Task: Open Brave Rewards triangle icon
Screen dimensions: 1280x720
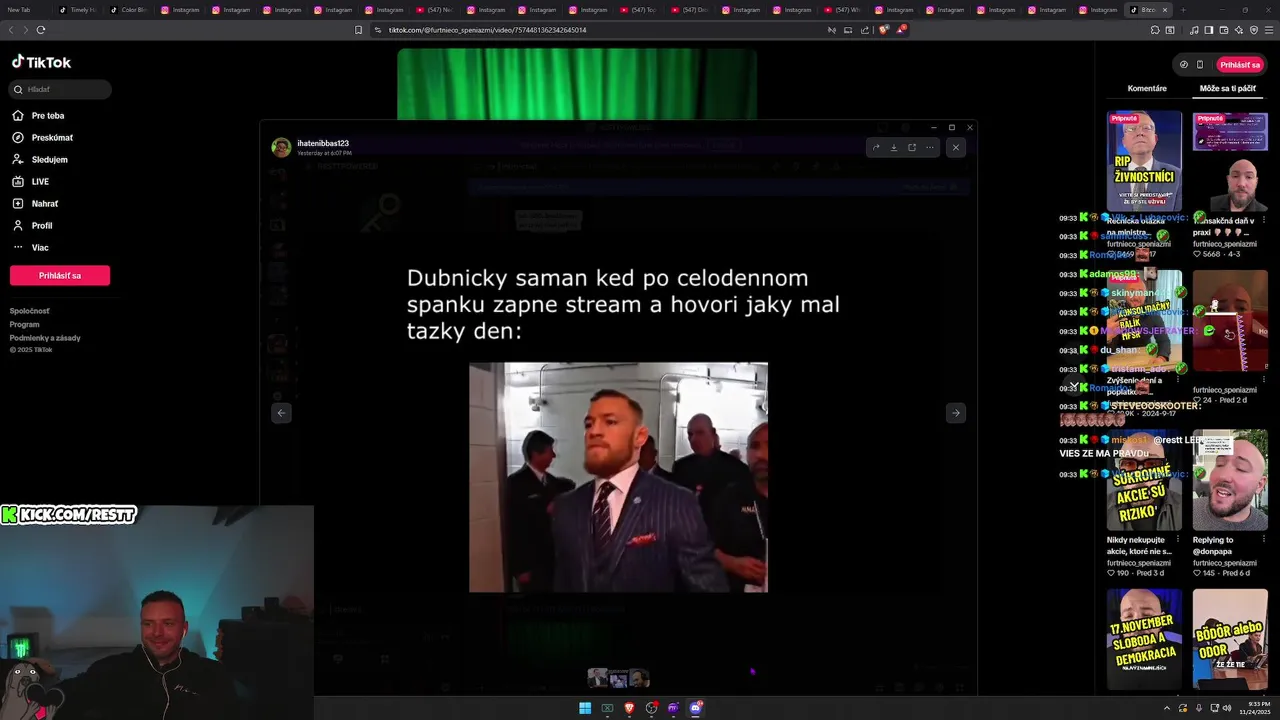Action: (901, 30)
